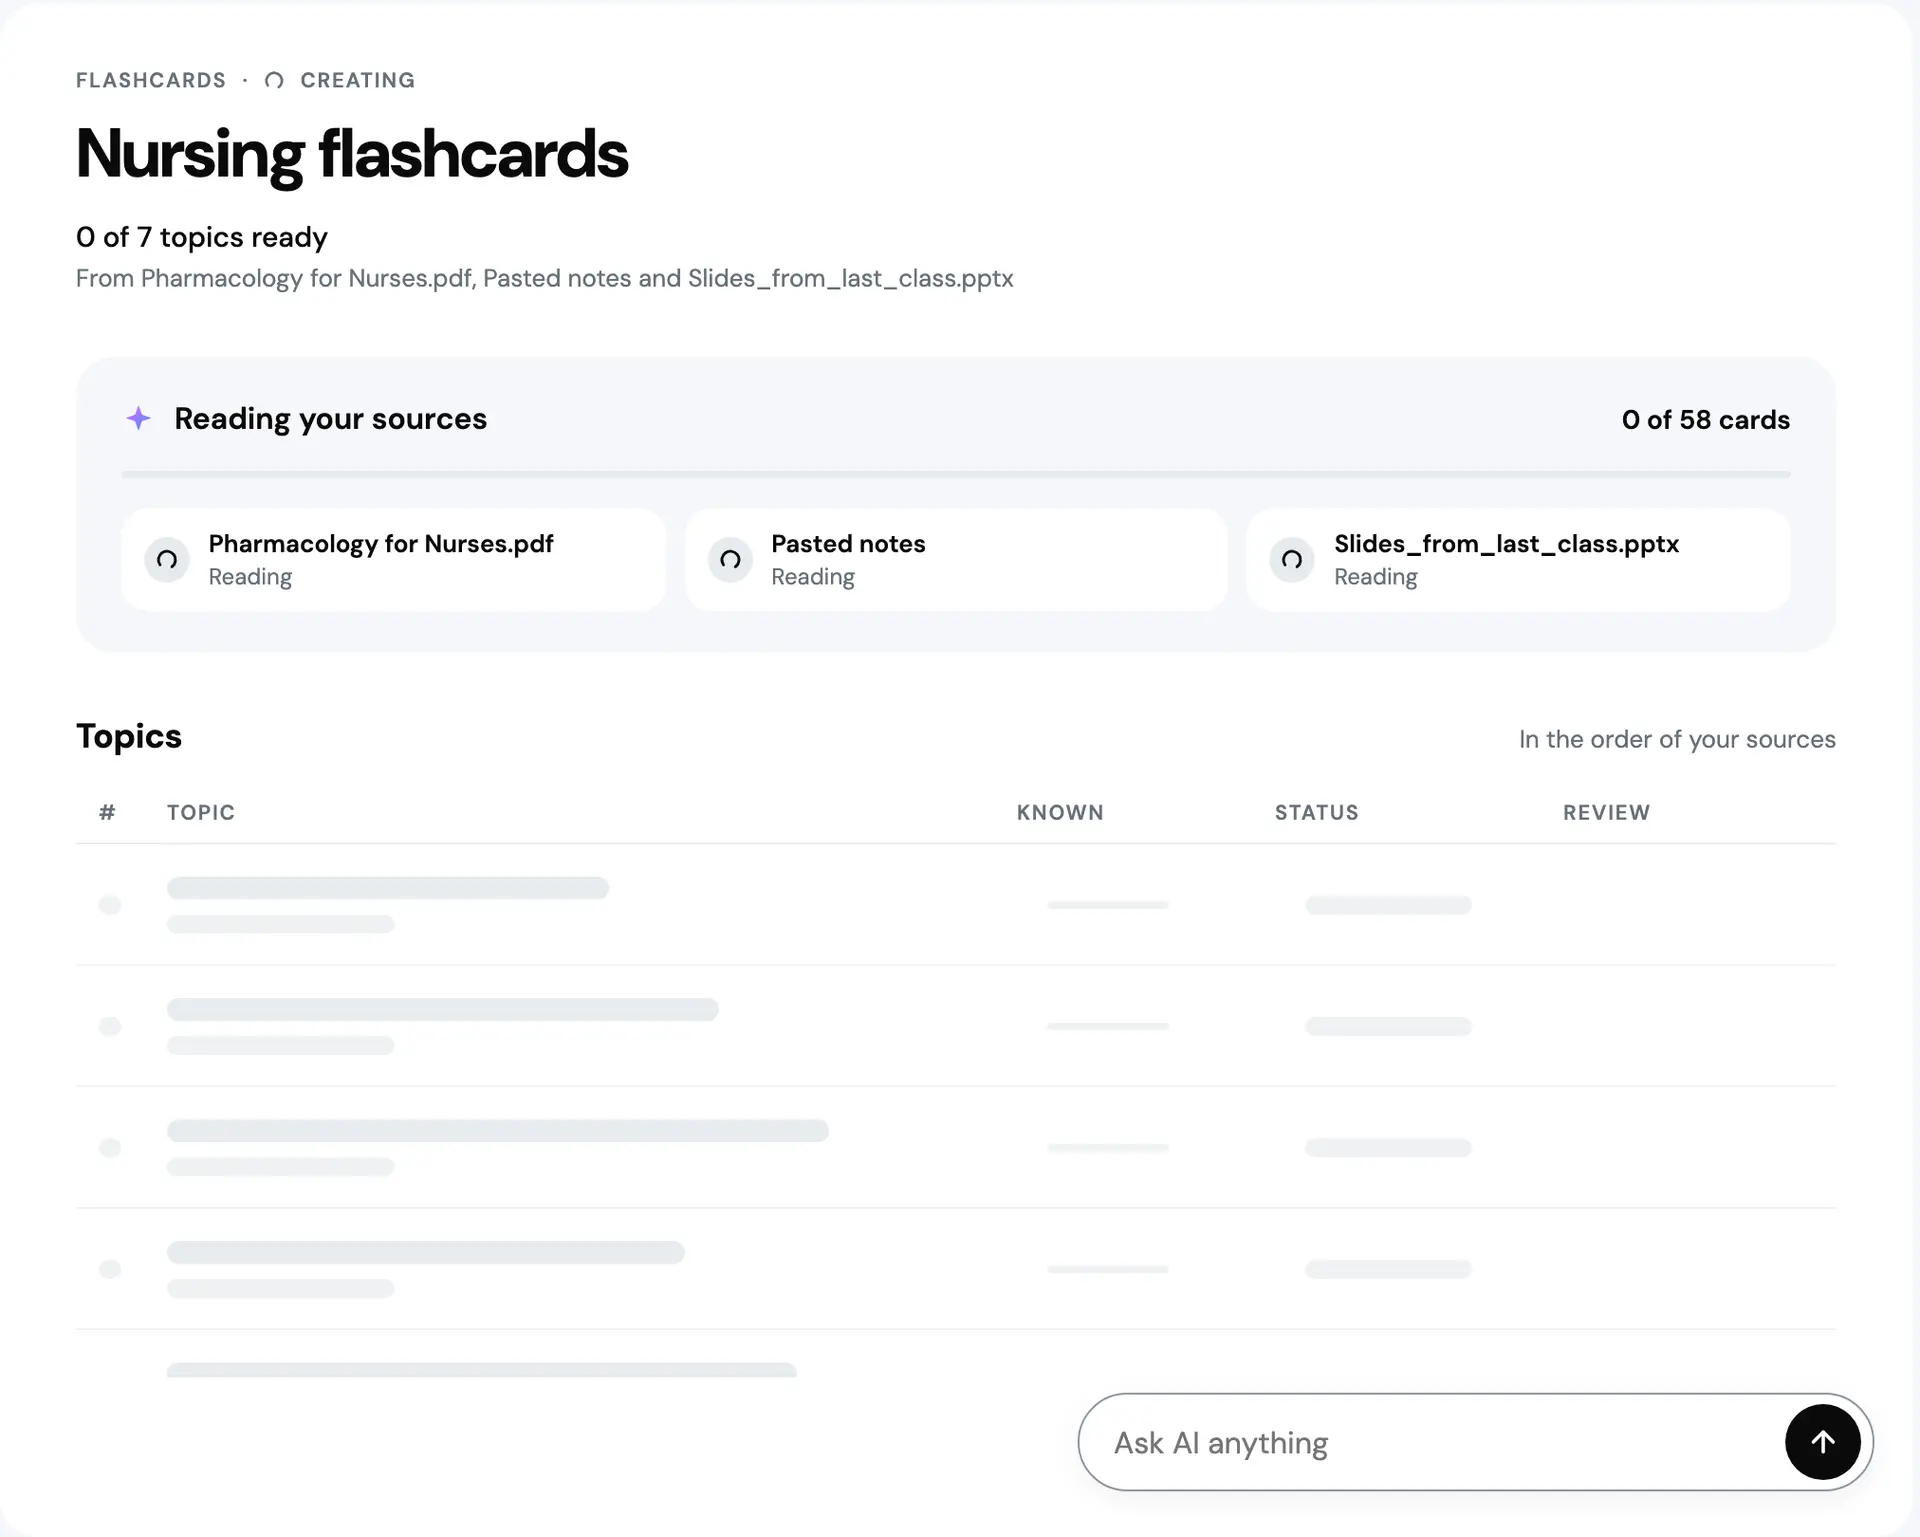Image resolution: width=1920 pixels, height=1537 pixels.
Task: Click the spinner icon next to CREATING
Action: (274, 80)
